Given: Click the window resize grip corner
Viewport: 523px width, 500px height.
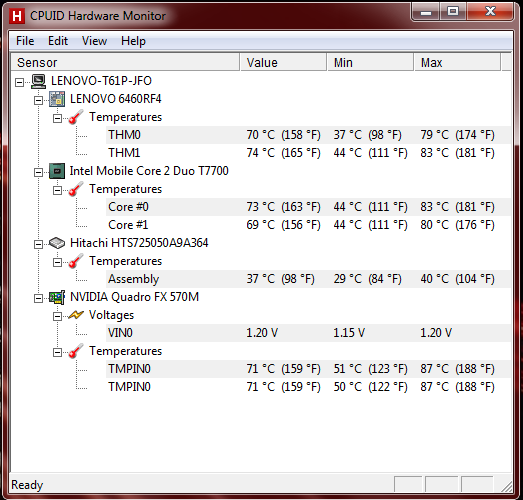Looking at the screenshot, I should (507, 486).
